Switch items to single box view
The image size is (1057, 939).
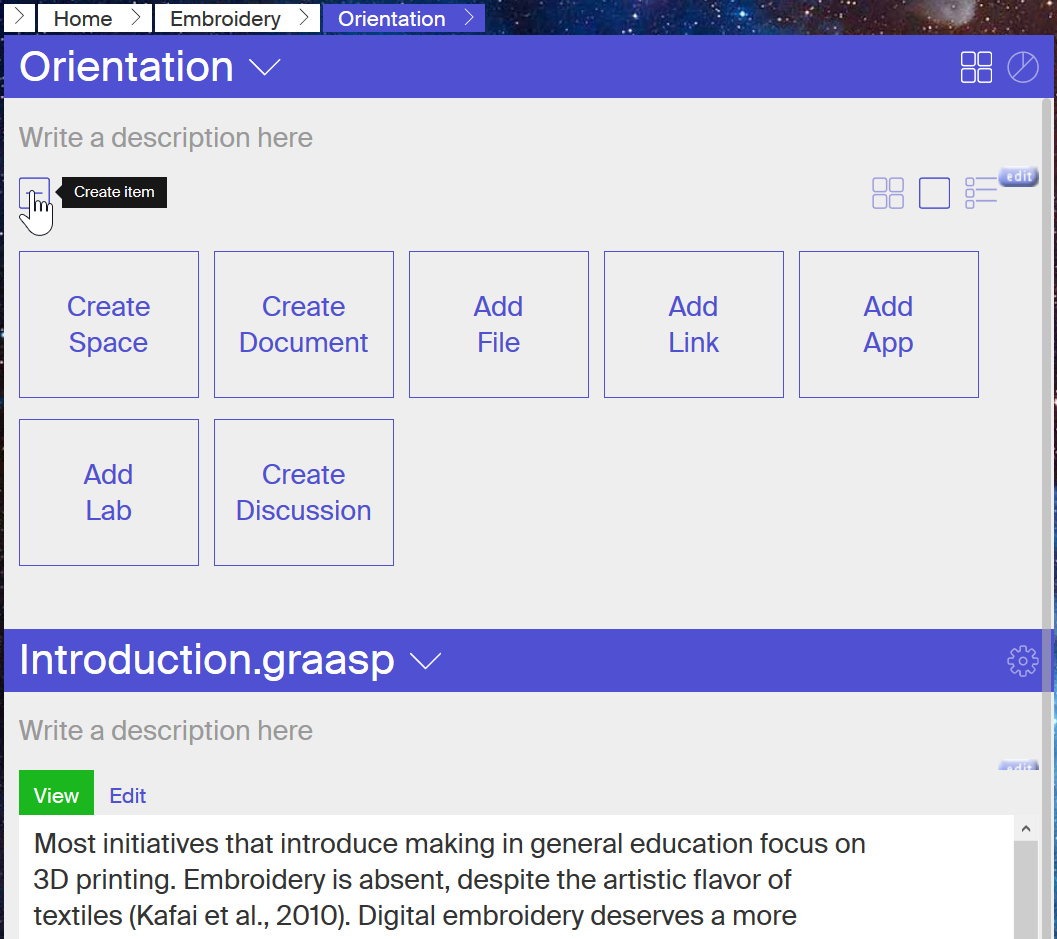click(934, 193)
